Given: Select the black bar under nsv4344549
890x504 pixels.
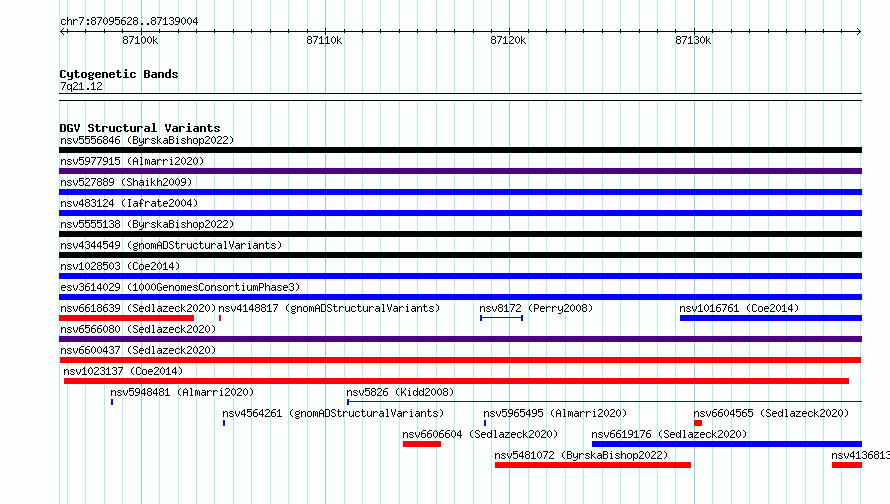Looking at the screenshot, I should click(460, 255).
